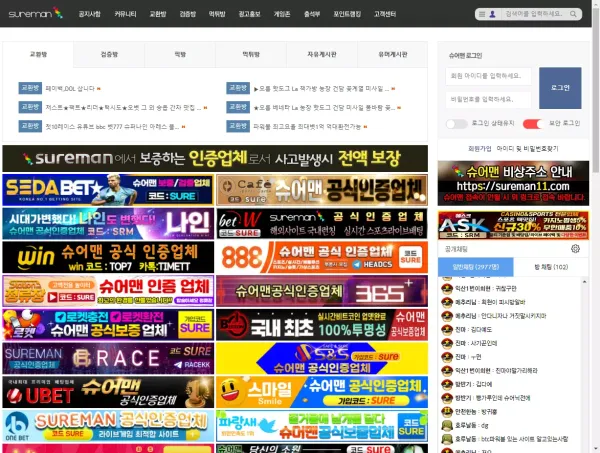The height and width of the screenshot is (453, 600).
Task: Open the orange 888 banner
Action: 322,257
